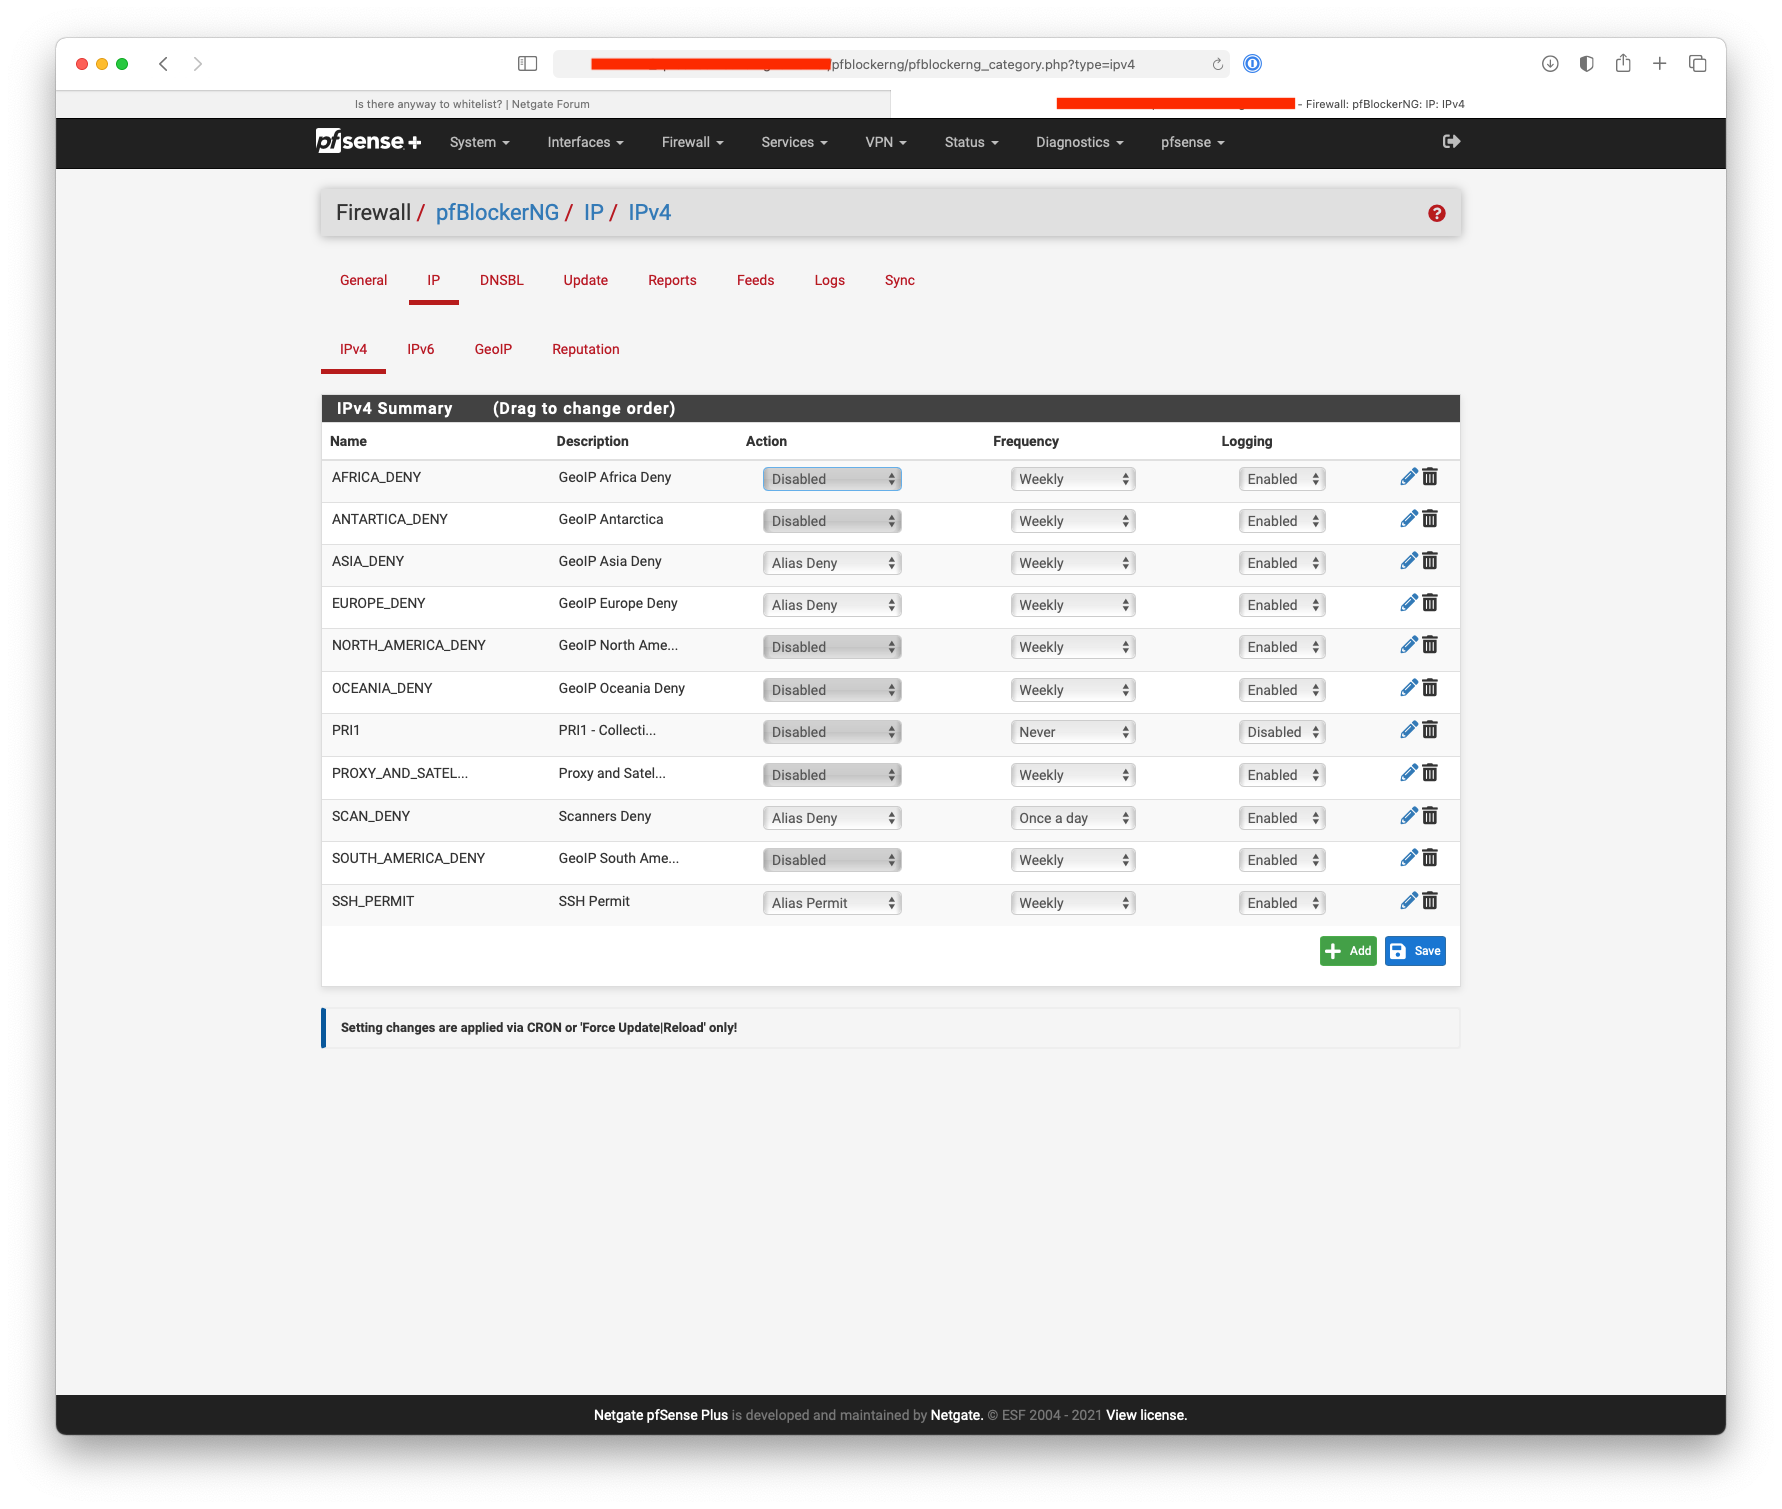Switch to the Reputation sub-tab
This screenshot has height=1509, width=1782.
[x=585, y=349]
